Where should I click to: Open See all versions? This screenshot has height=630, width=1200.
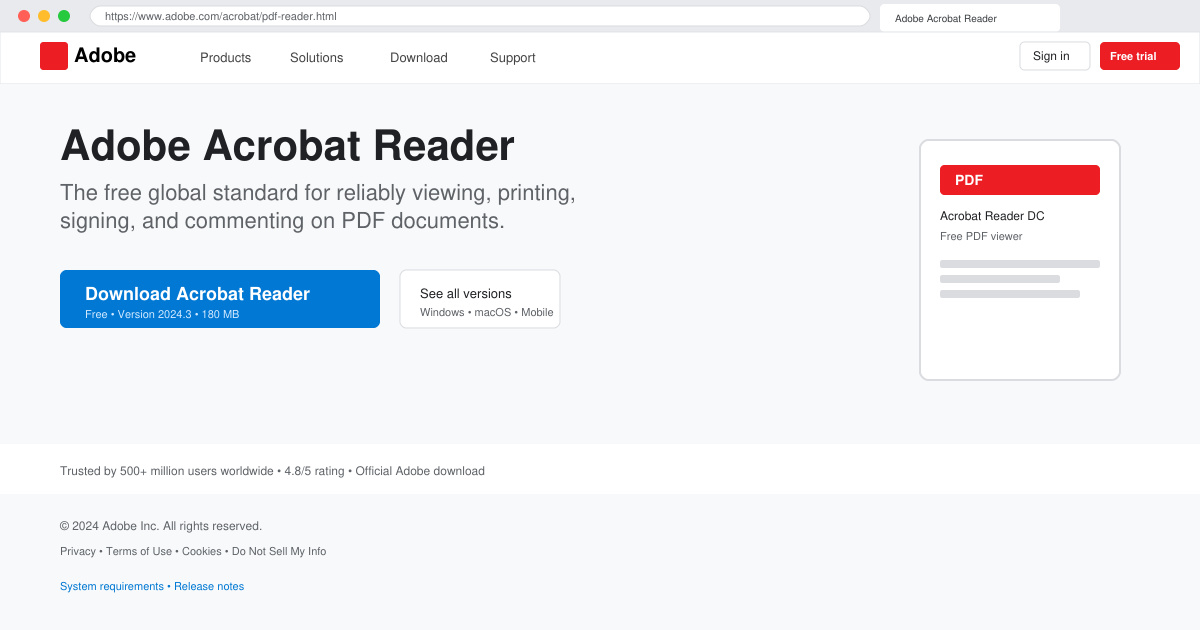(x=480, y=299)
